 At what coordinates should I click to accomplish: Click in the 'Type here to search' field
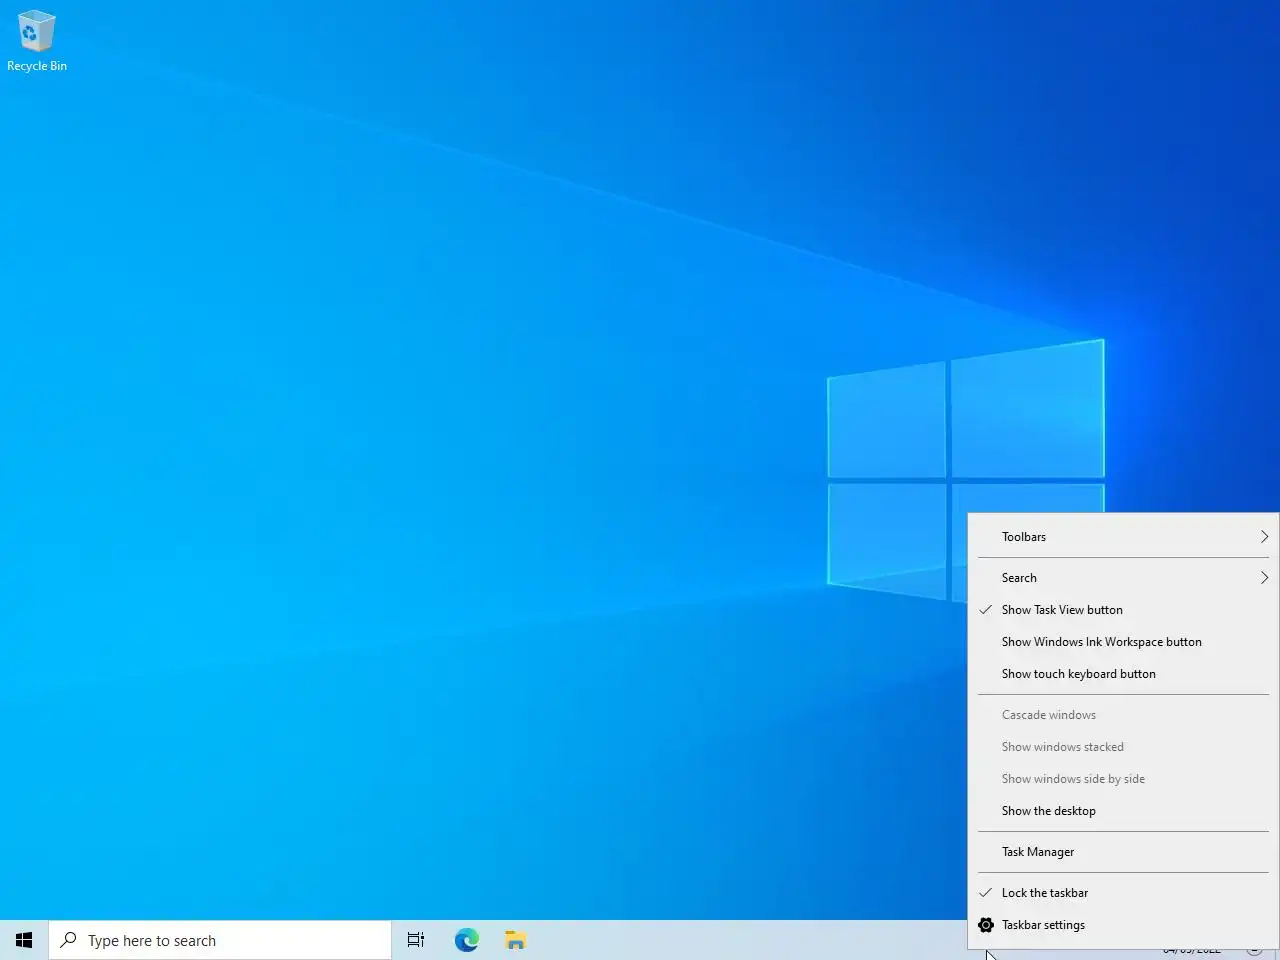(x=220, y=940)
